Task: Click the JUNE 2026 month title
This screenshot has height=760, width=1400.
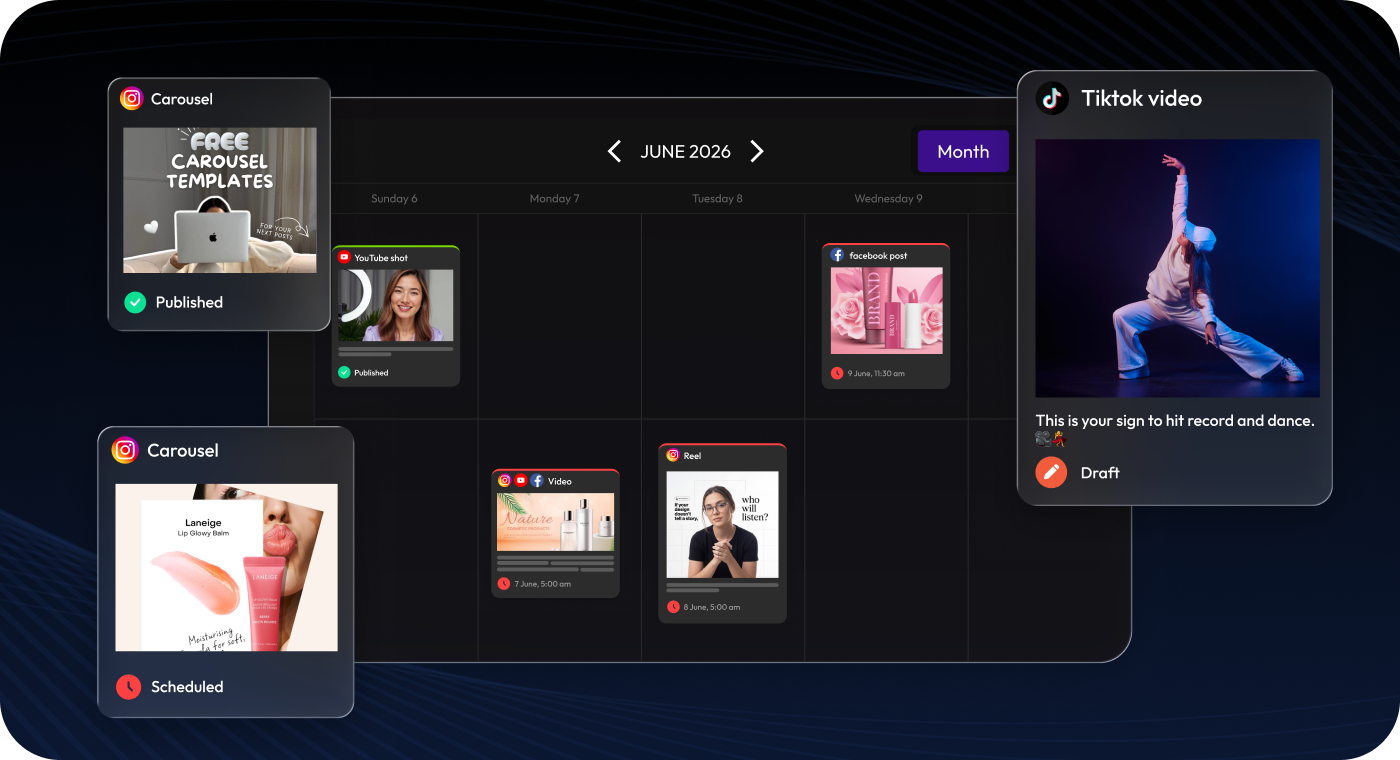Action: [x=686, y=152]
